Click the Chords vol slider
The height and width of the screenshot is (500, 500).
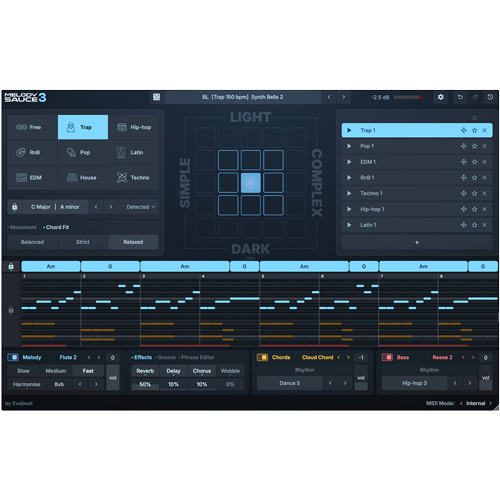pyautogui.click(x=361, y=378)
